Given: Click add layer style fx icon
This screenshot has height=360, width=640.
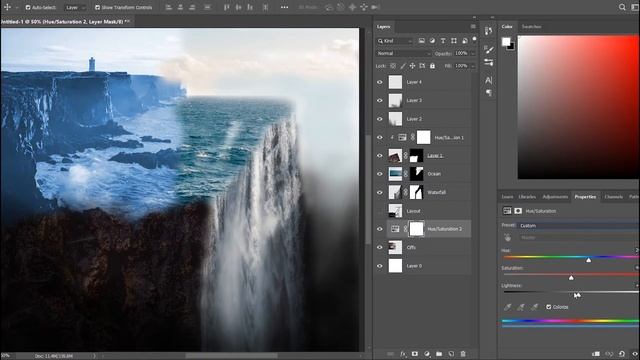Looking at the screenshot, I should pos(403,354).
